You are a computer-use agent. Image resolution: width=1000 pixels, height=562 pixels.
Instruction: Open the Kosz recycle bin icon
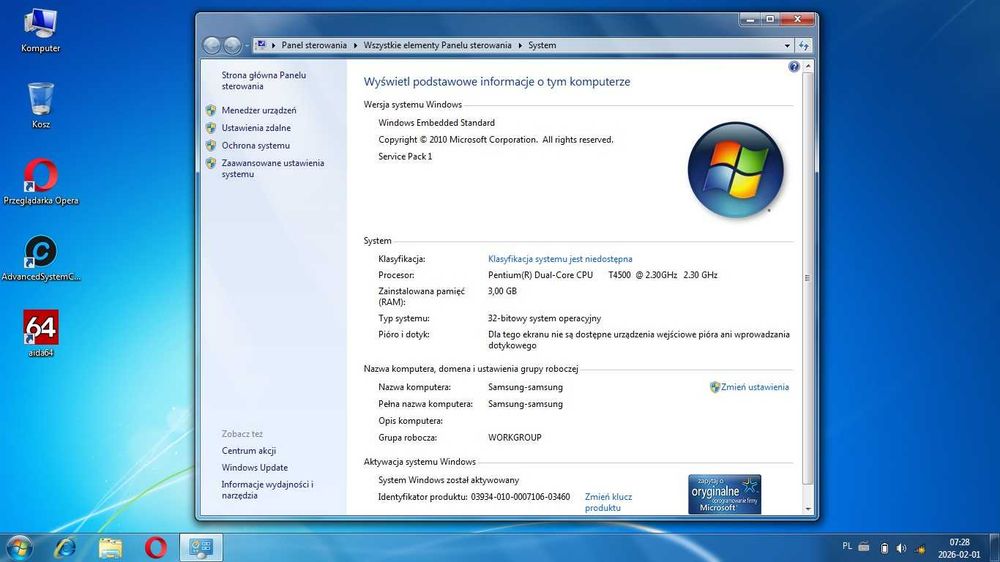pos(41,105)
